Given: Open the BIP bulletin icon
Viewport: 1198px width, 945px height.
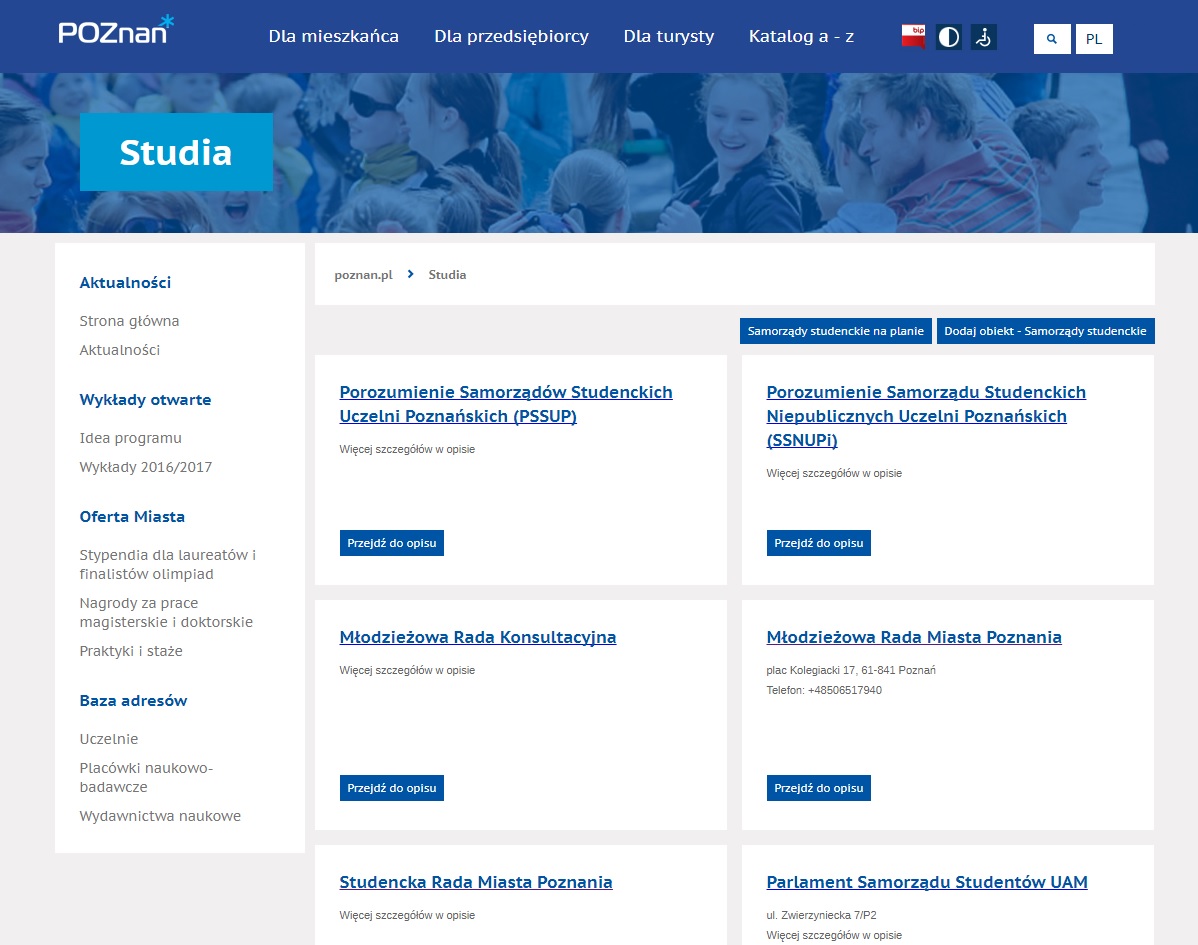Looking at the screenshot, I should [913, 37].
